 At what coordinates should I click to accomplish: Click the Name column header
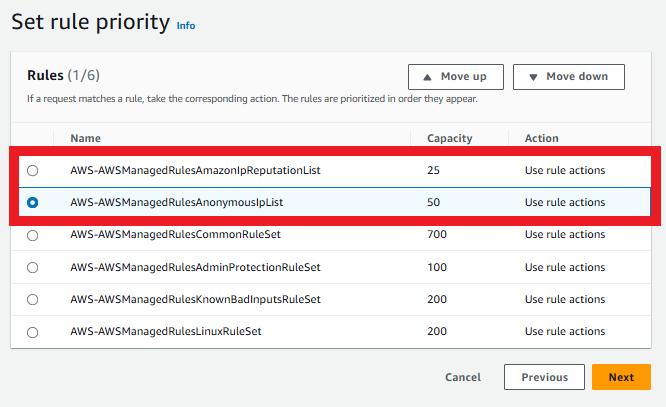tap(85, 138)
